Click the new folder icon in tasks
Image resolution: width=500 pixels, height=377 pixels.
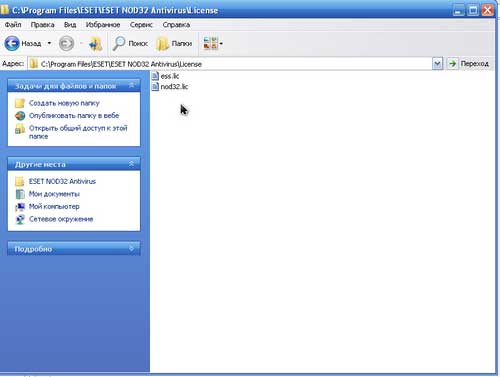(x=20, y=103)
